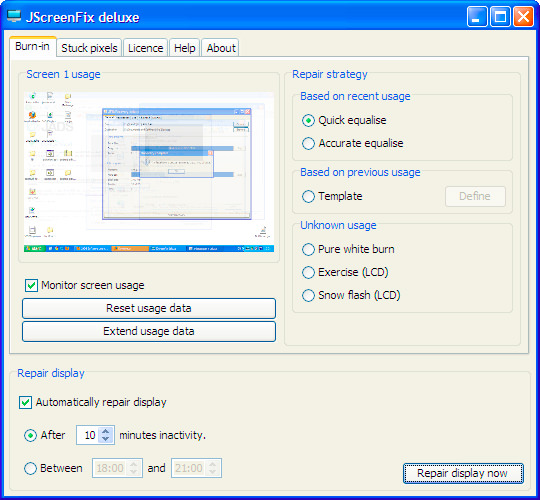Click the 'Based on previous usage' label
This screenshot has height=500, width=540.
coord(360,172)
